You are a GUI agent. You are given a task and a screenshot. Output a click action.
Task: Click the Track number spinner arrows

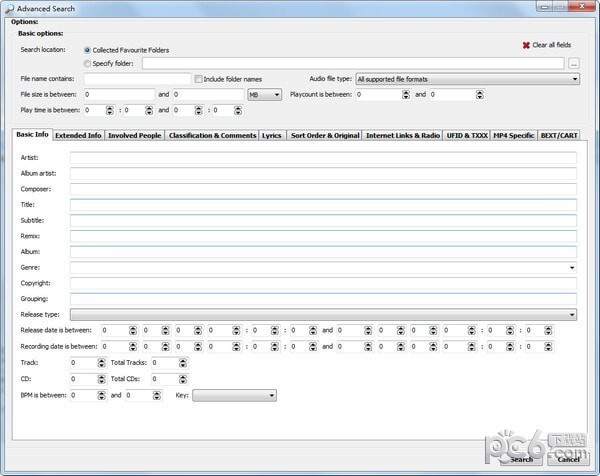(x=101, y=363)
